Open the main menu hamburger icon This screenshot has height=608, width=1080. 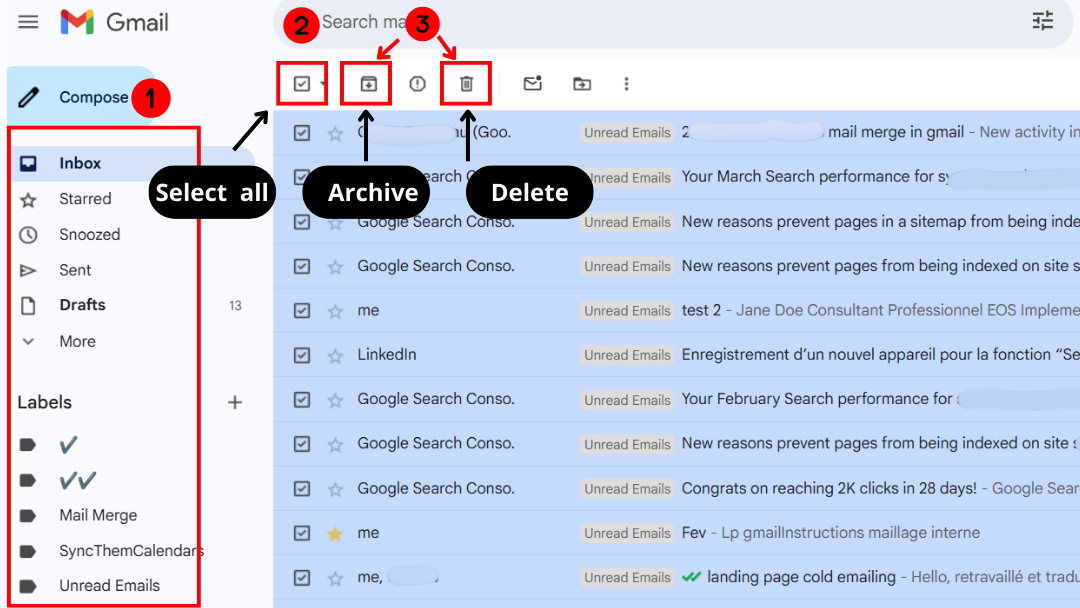(28, 22)
